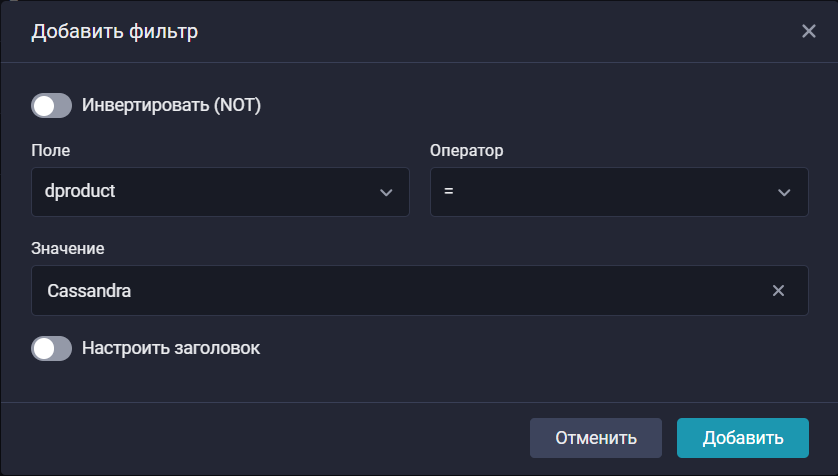Select the dproduct text in field selector
The height and width of the screenshot is (476, 838).
point(81,191)
